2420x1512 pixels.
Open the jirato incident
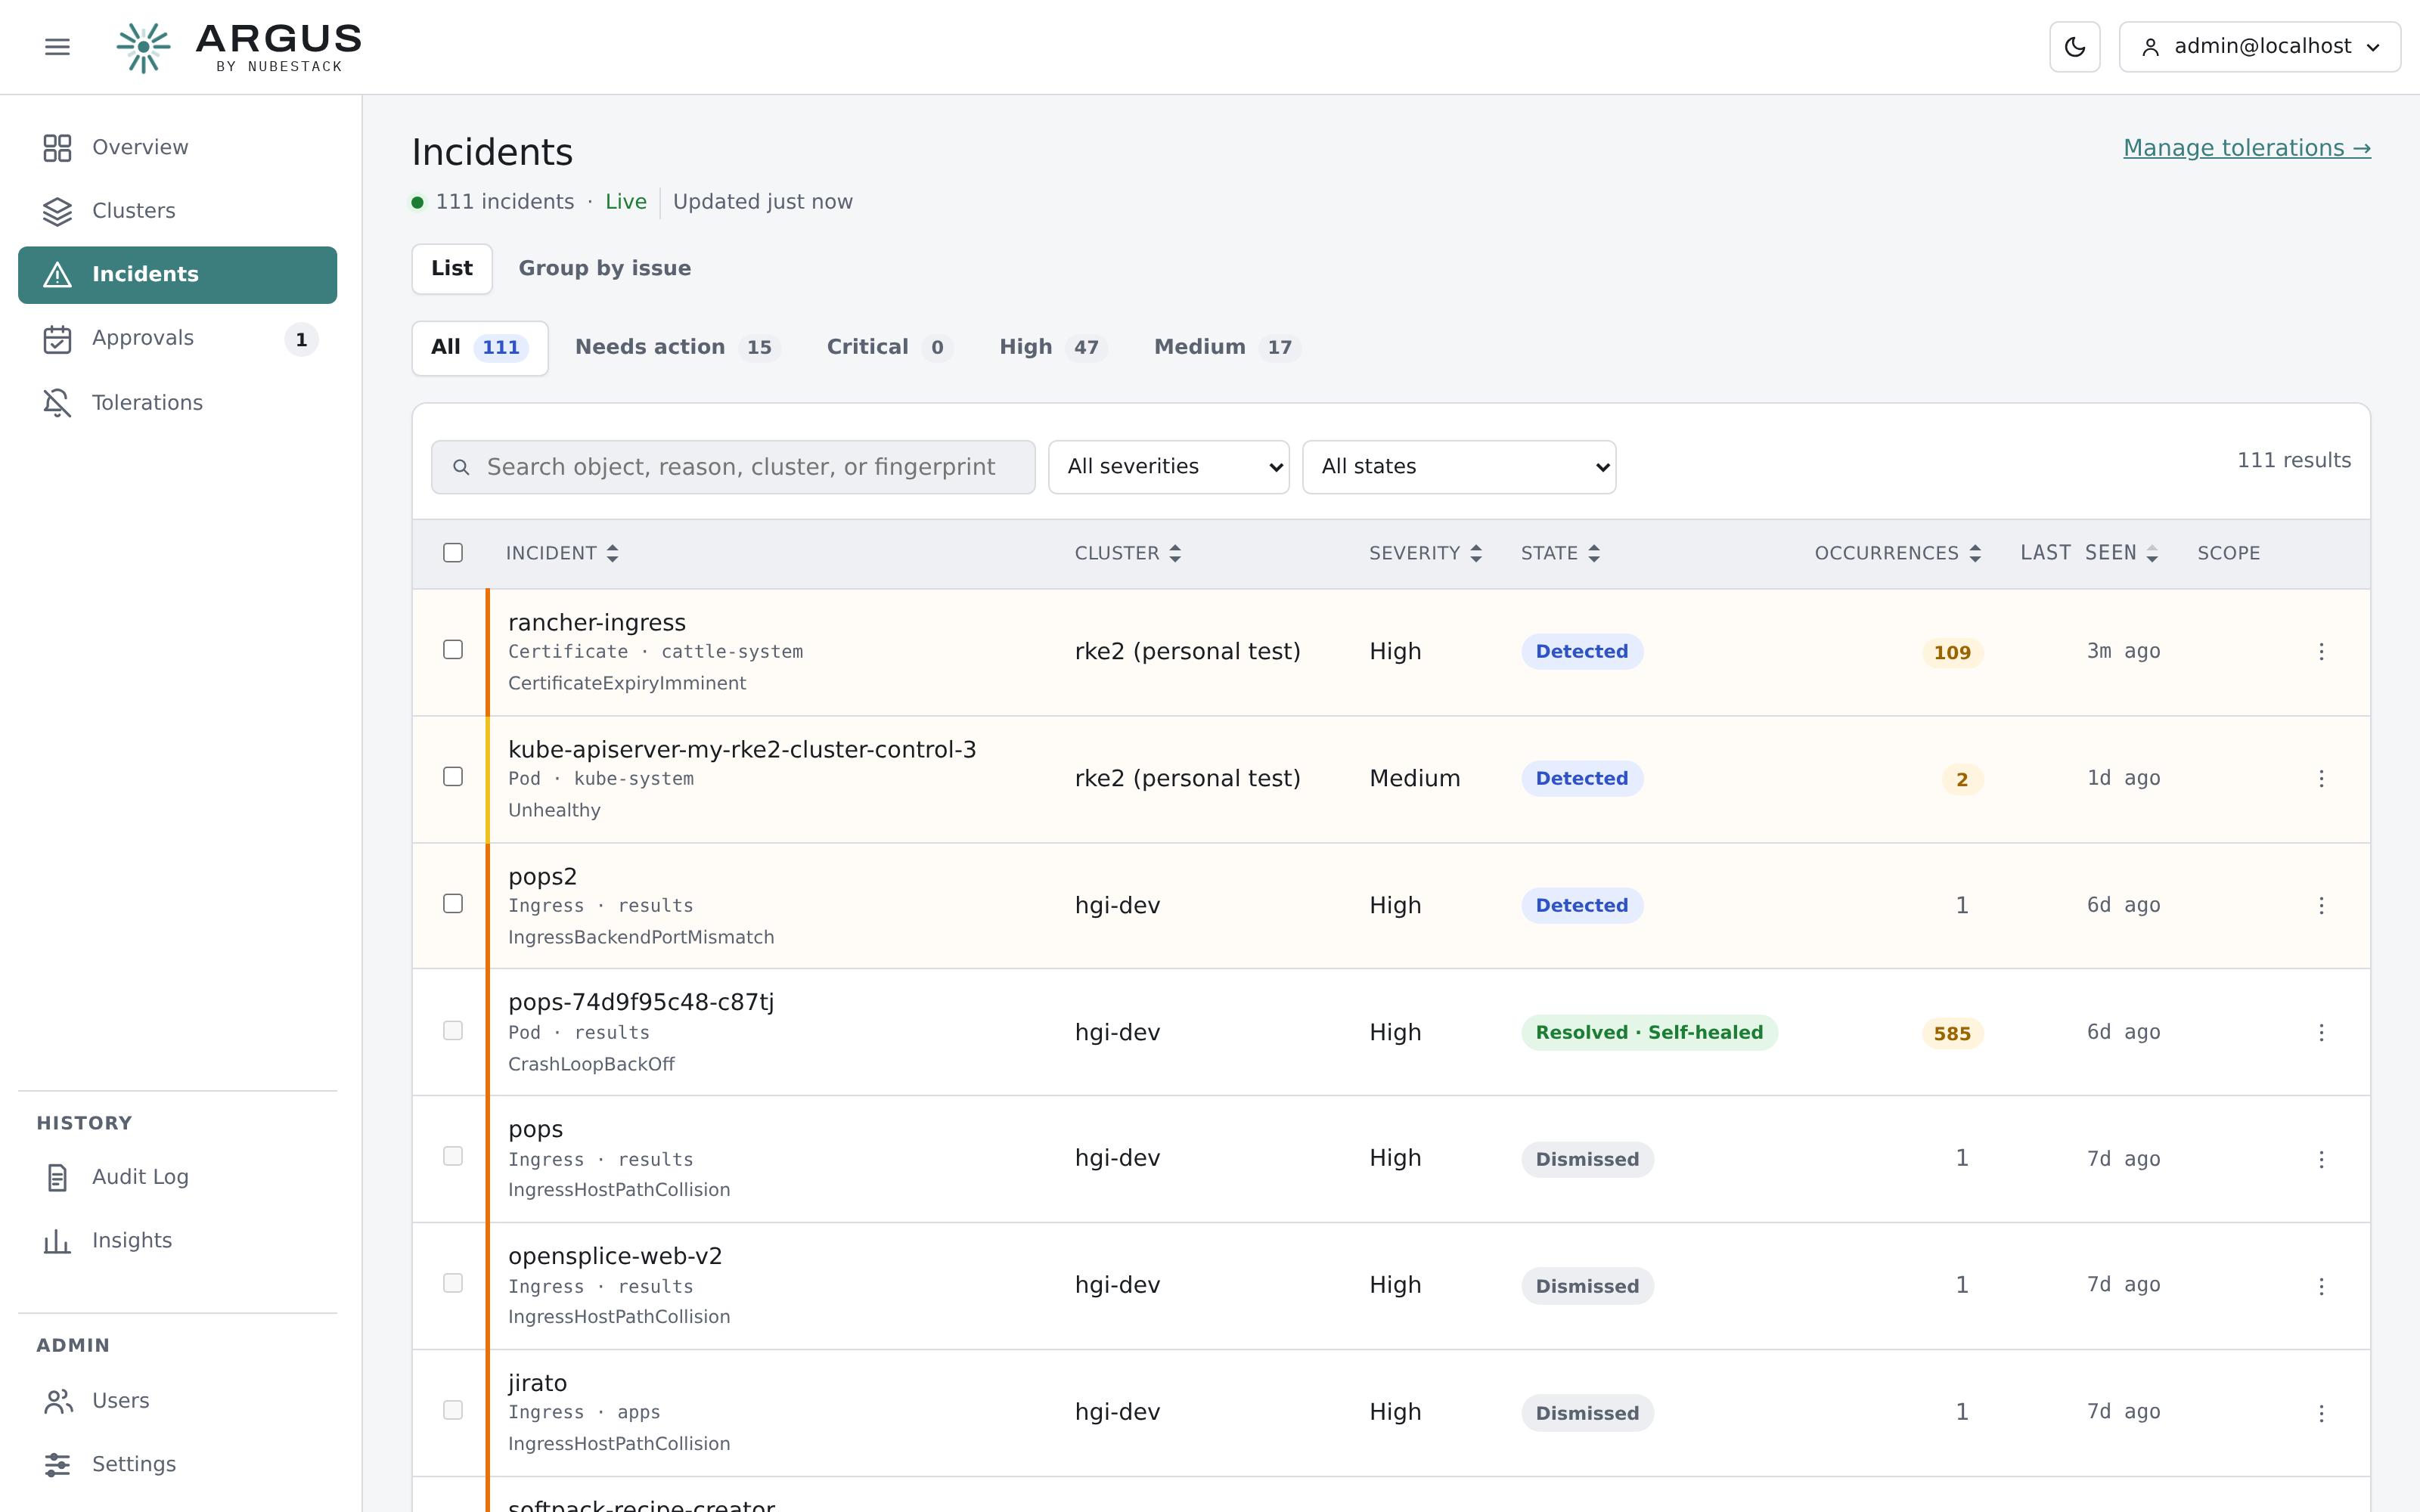click(x=537, y=1383)
